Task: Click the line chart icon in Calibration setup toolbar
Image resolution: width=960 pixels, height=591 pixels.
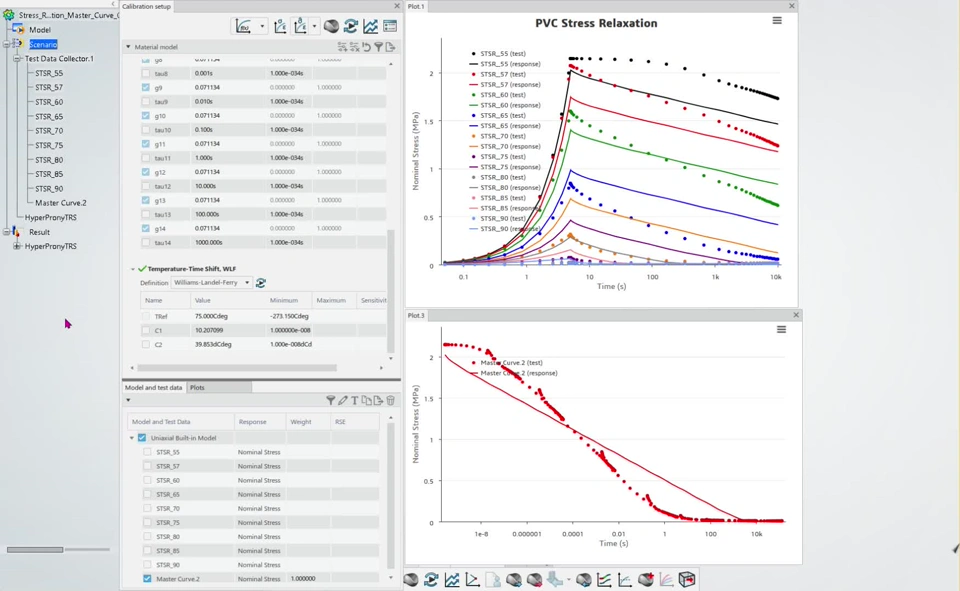Action: pyautogui.click(x=370, y=26)
